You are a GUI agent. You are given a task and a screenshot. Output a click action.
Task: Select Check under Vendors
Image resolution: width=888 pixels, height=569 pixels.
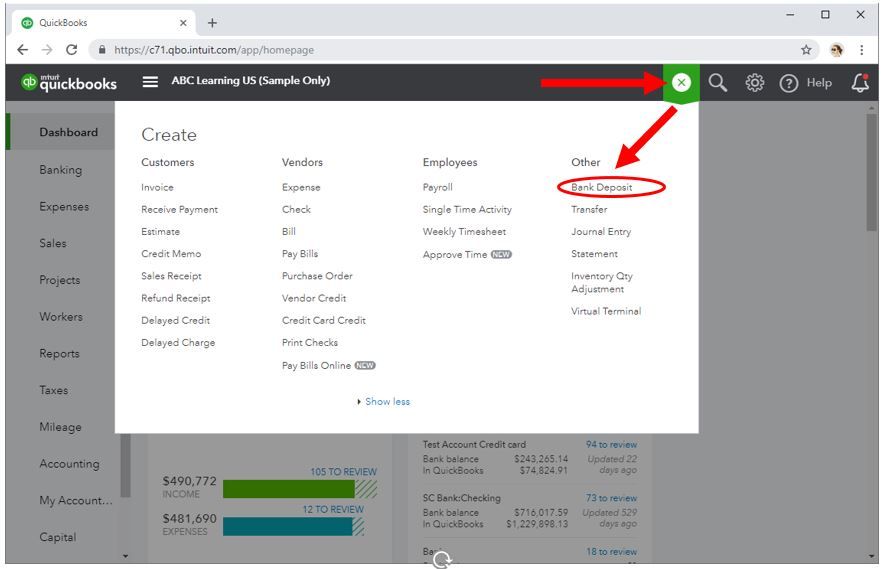click(x=296, y=209)
